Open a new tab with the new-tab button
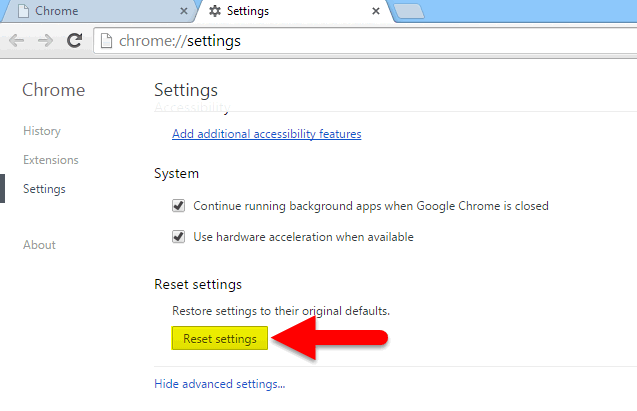The height and width of the screenshot is (411, 637). coord(410,11)
